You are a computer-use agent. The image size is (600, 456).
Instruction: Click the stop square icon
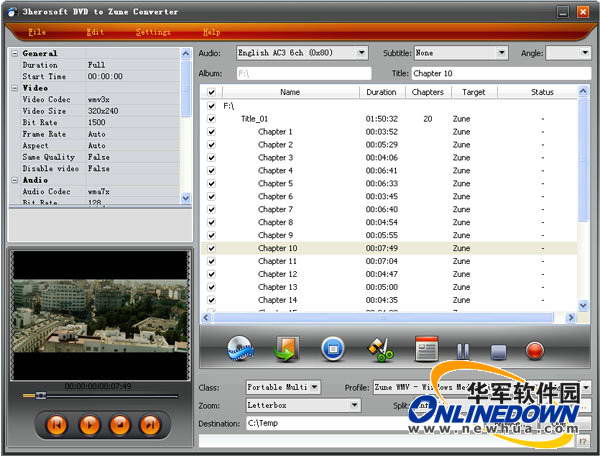[498, 352]
